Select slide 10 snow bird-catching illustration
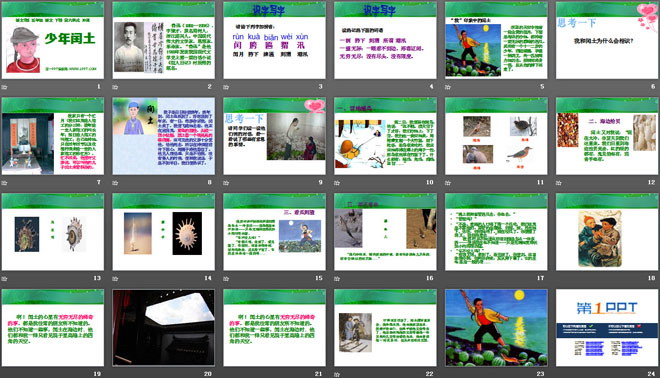 (x=385, y=136)
